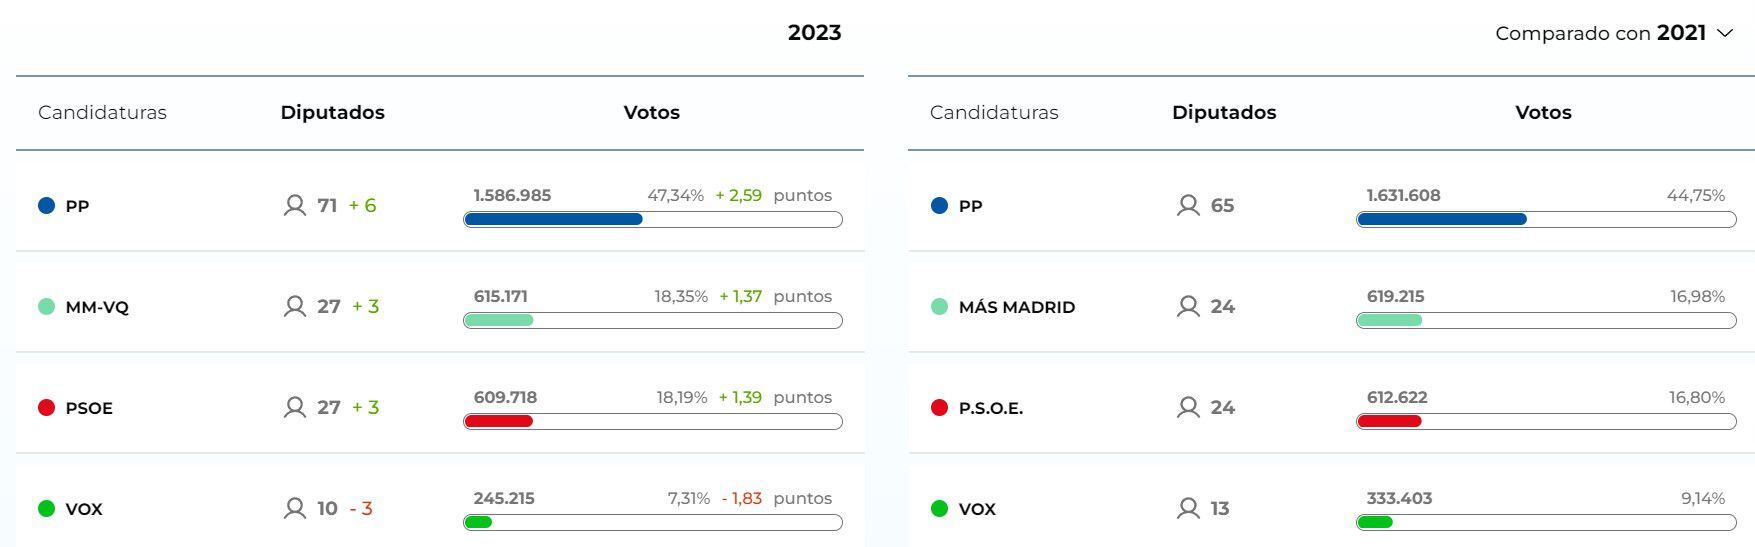The height and width of the screenshot is (547, 1755).
Task: Expand the year chevron next to 2021
Action: point(1725,33)
